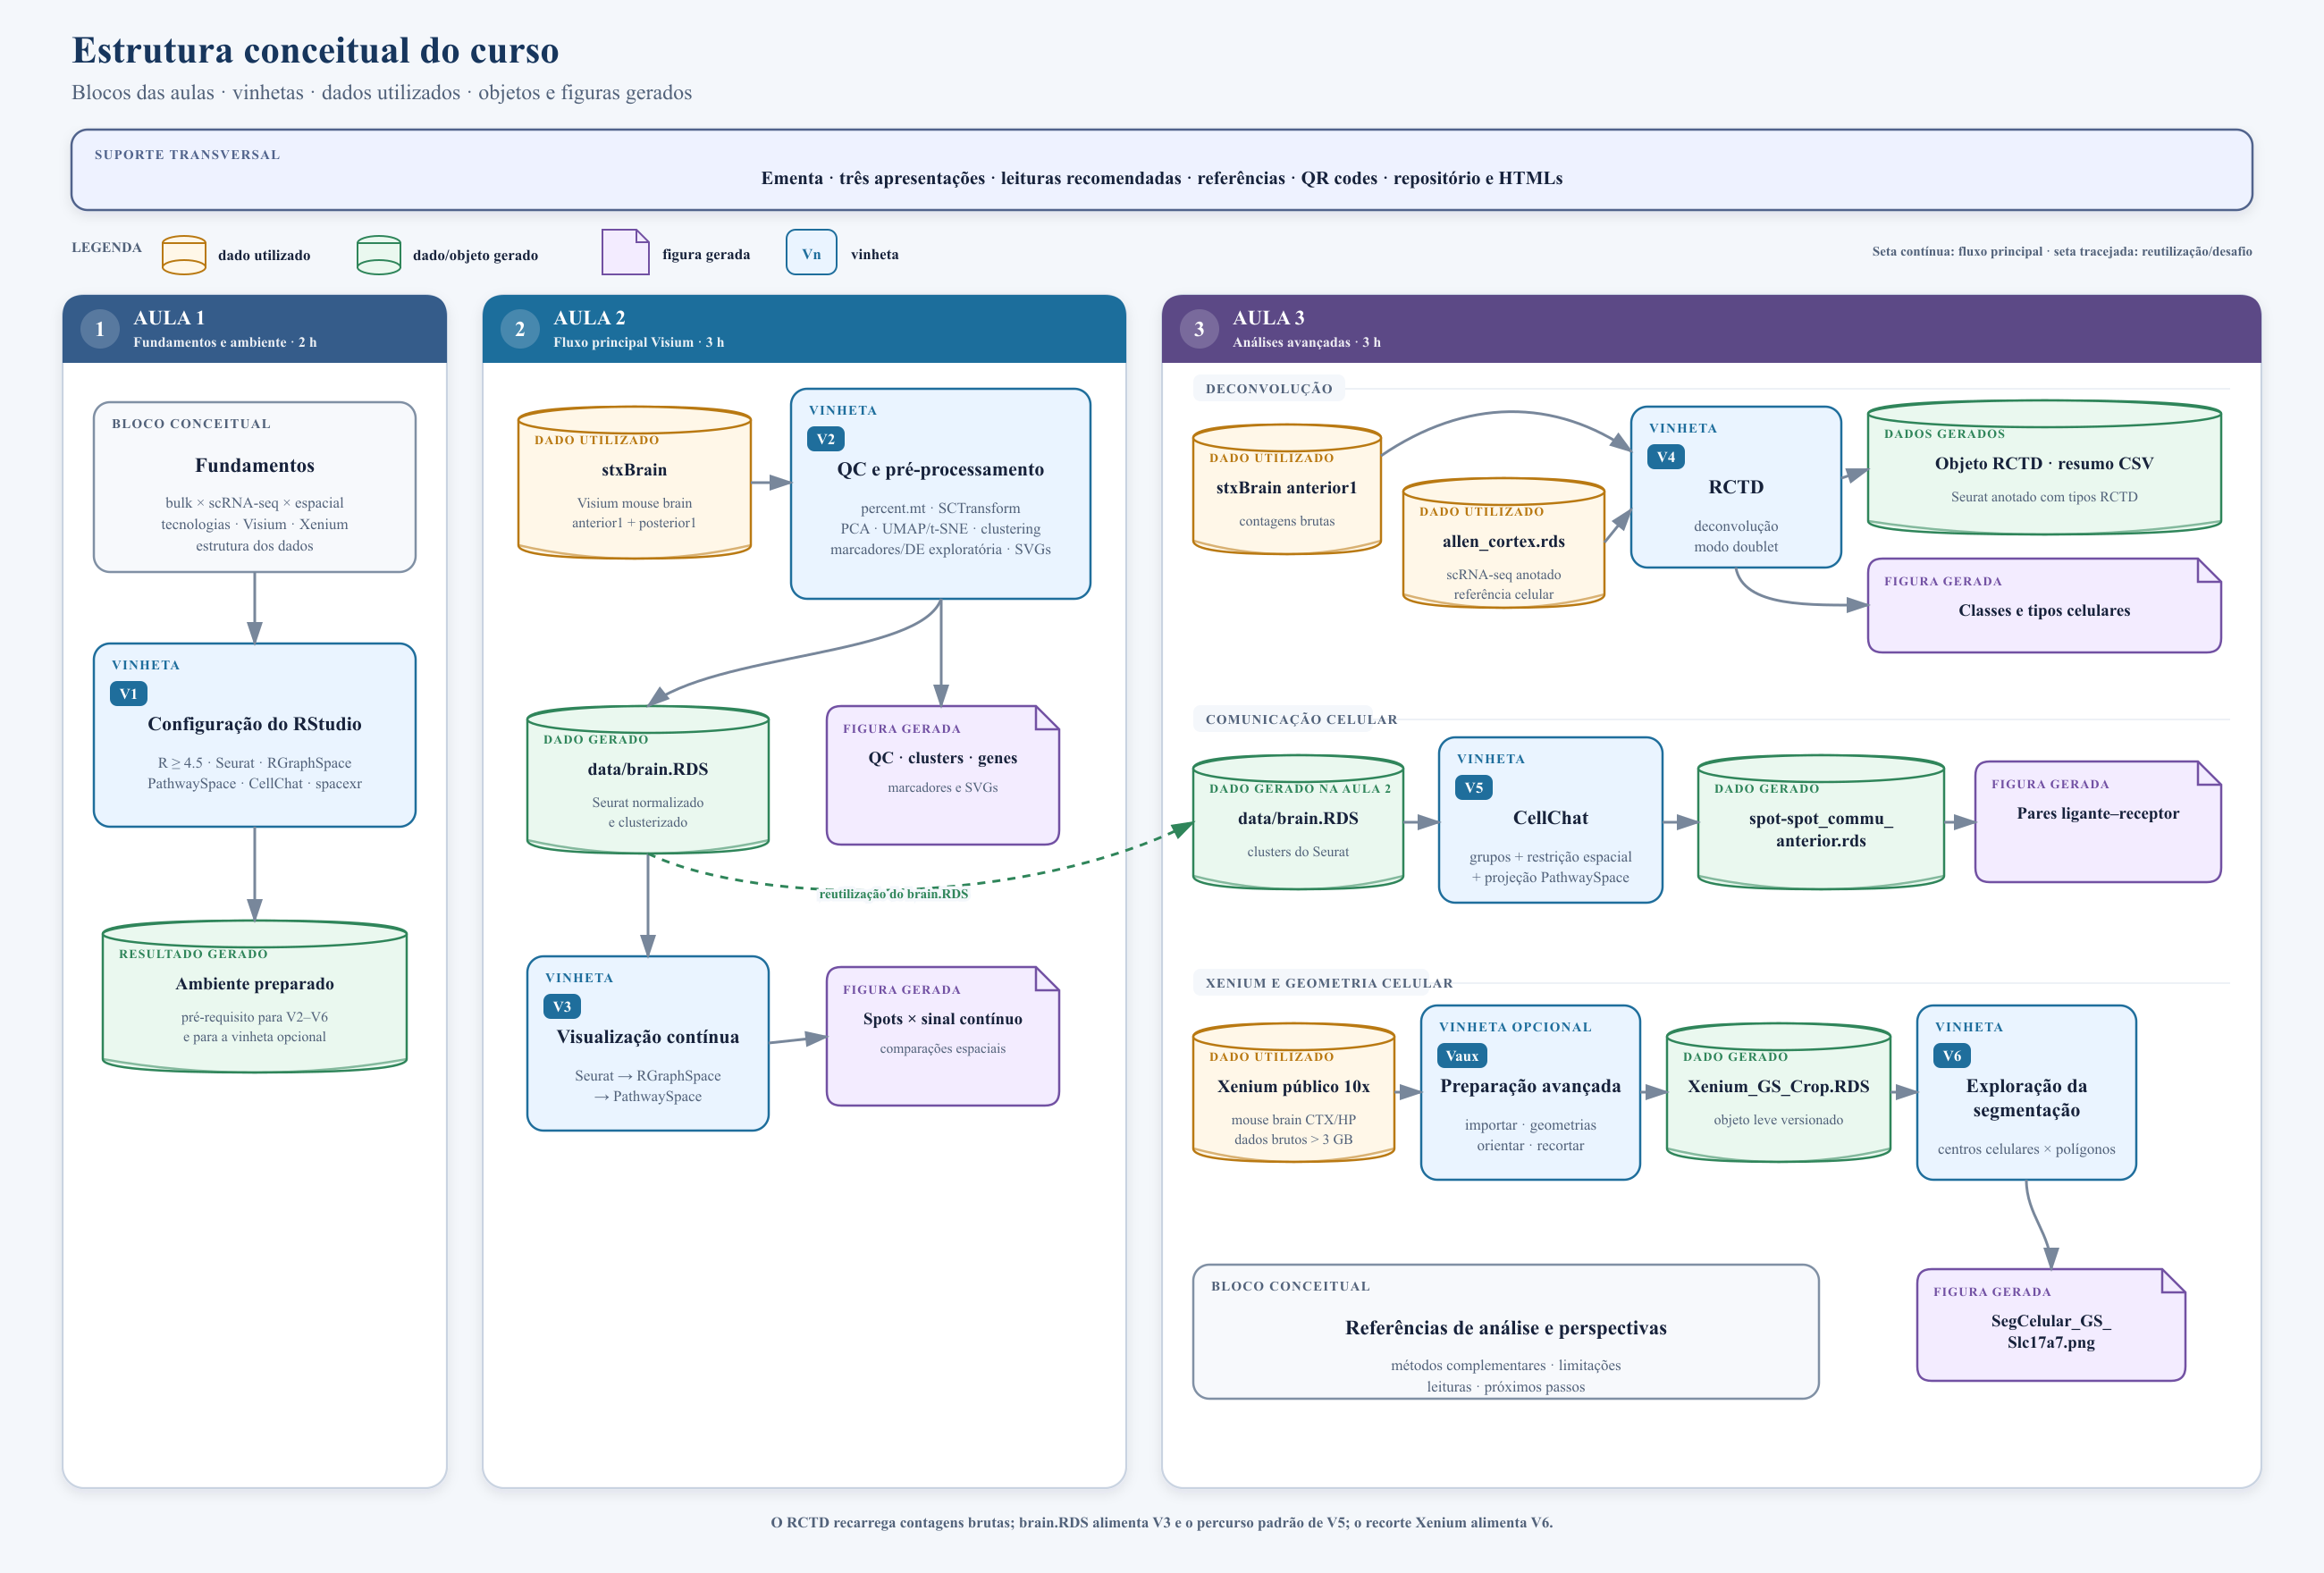The image size is (2324, 1573).
Task: Select the 'Dado gerado na Aula 2' brain.RDS cylinder
Action: (x=1297, y=821)
